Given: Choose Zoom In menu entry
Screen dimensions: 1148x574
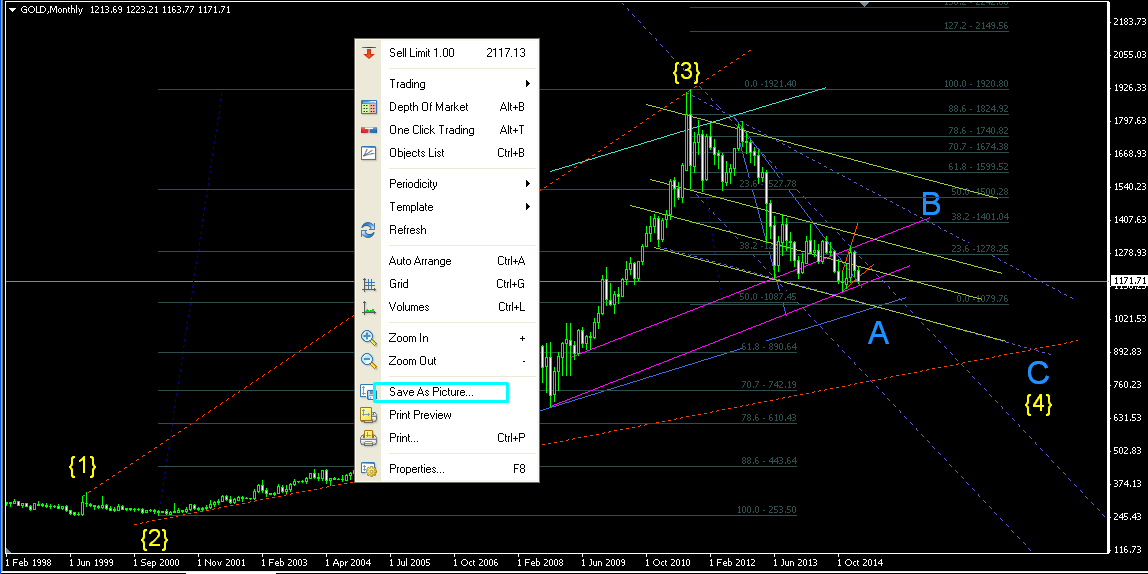Looking at the screenshot, I should pos(447,338).
